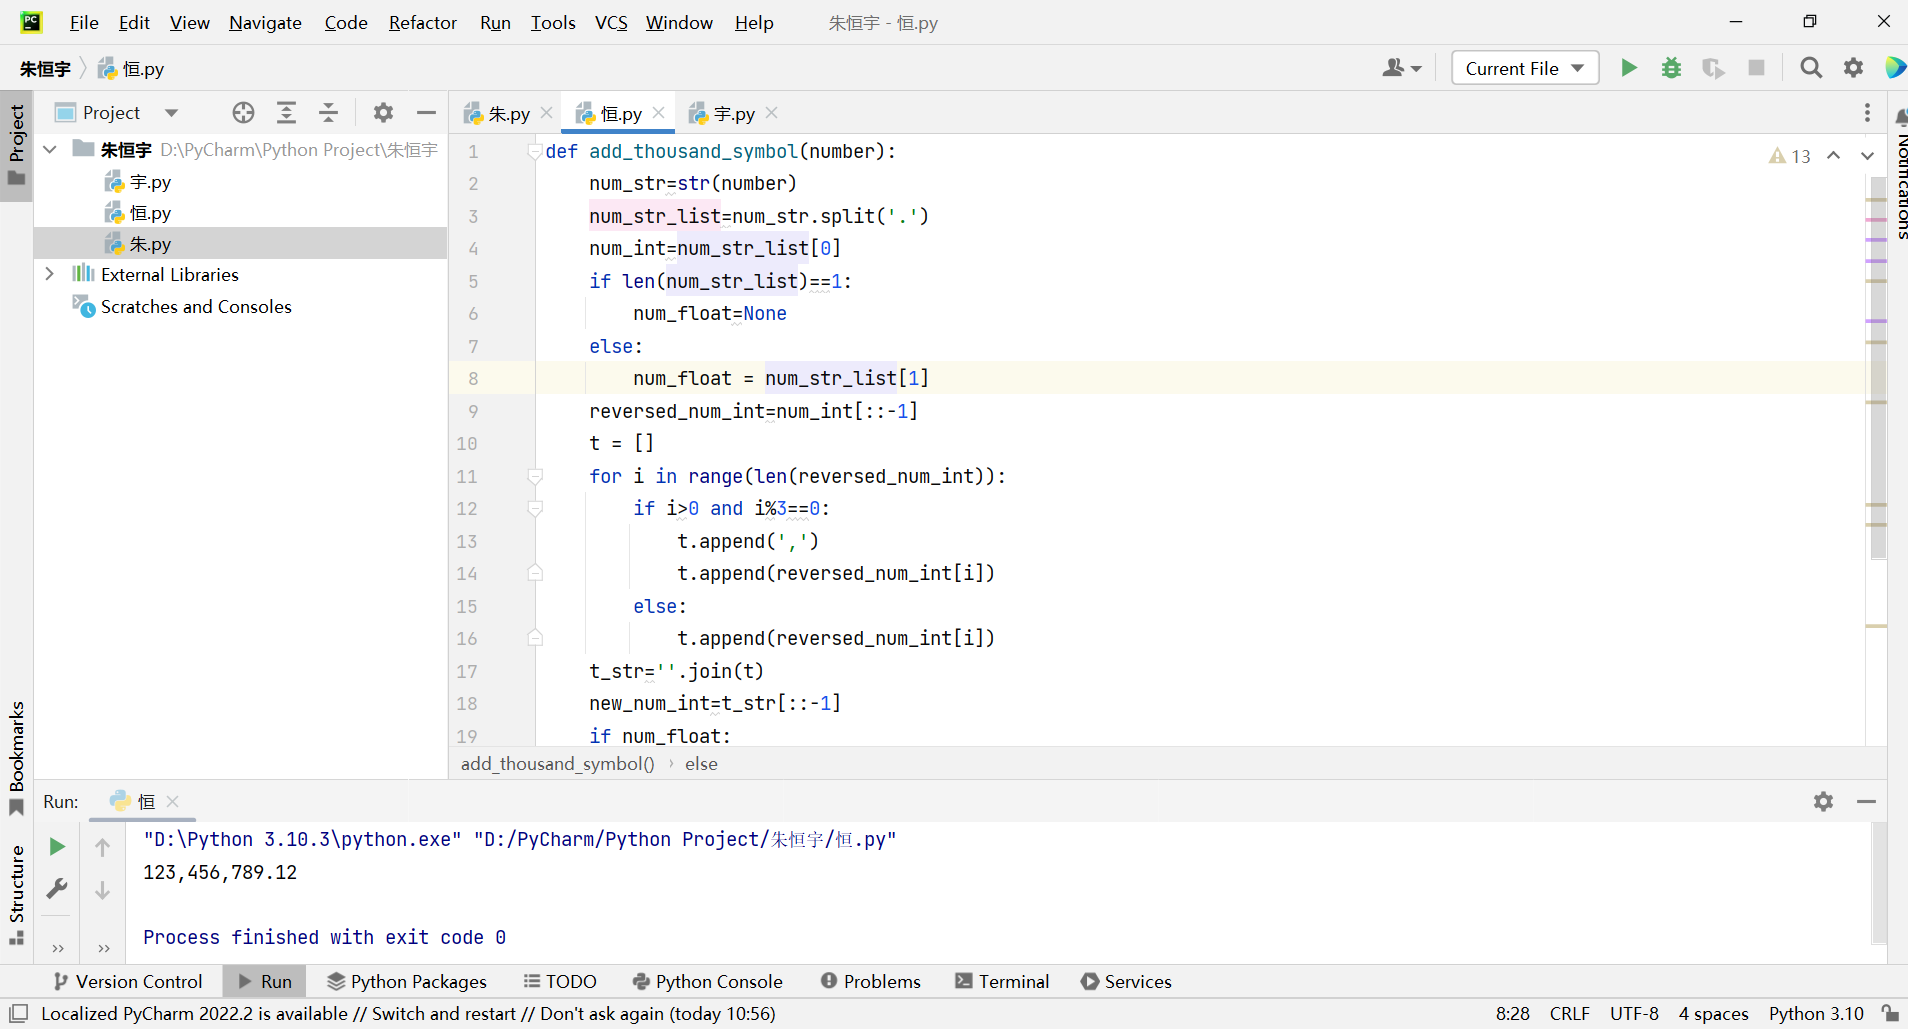Open Run panel gear options
Viewport: 1908px width, 1029px height.
coord(1823,802)
